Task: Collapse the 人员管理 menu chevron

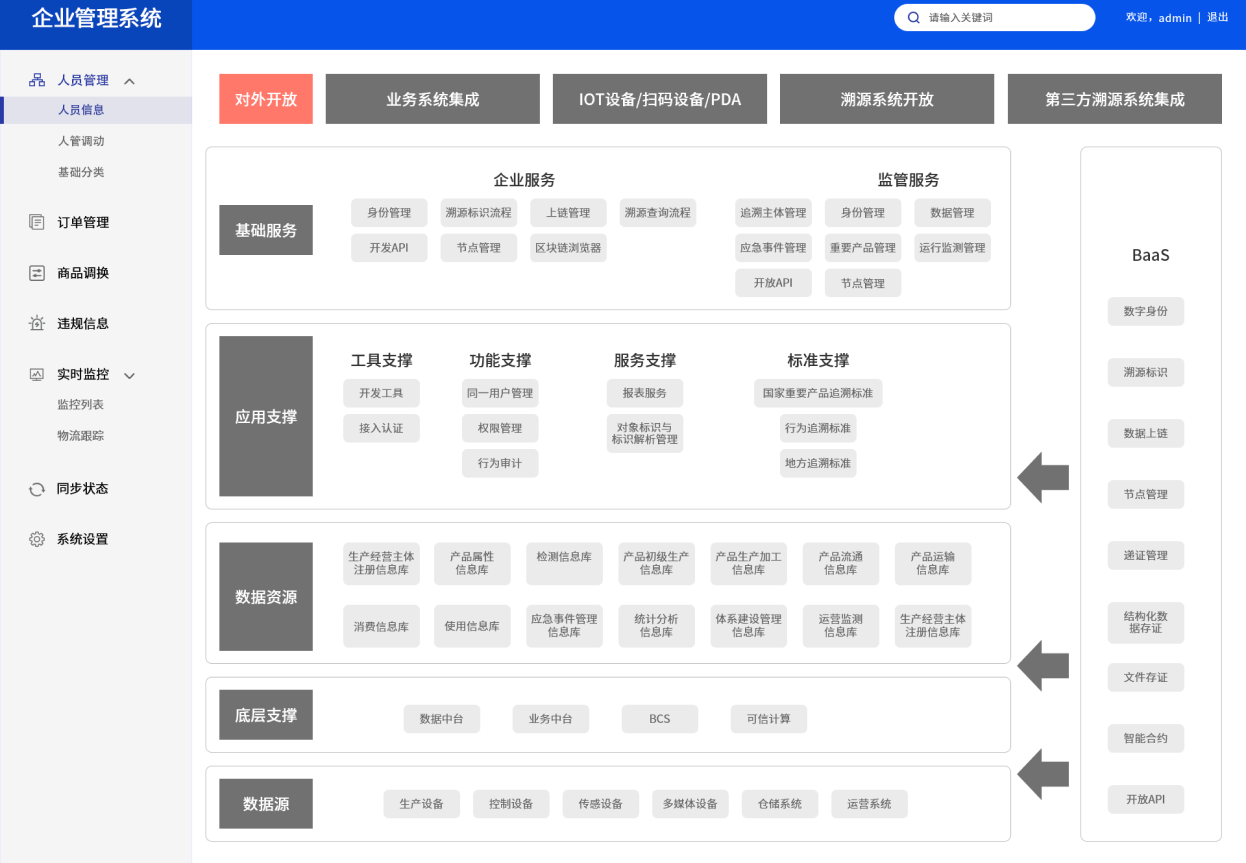Action: coord(129,81)
